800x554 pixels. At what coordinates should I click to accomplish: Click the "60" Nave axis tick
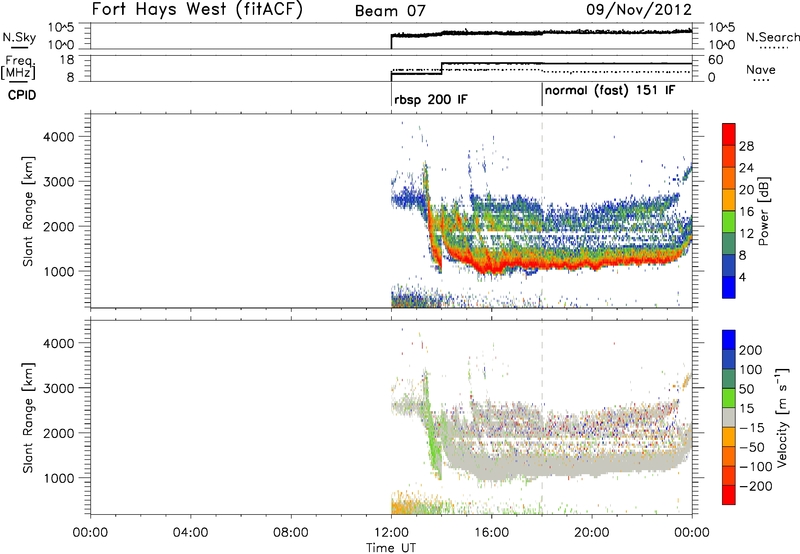715,60
